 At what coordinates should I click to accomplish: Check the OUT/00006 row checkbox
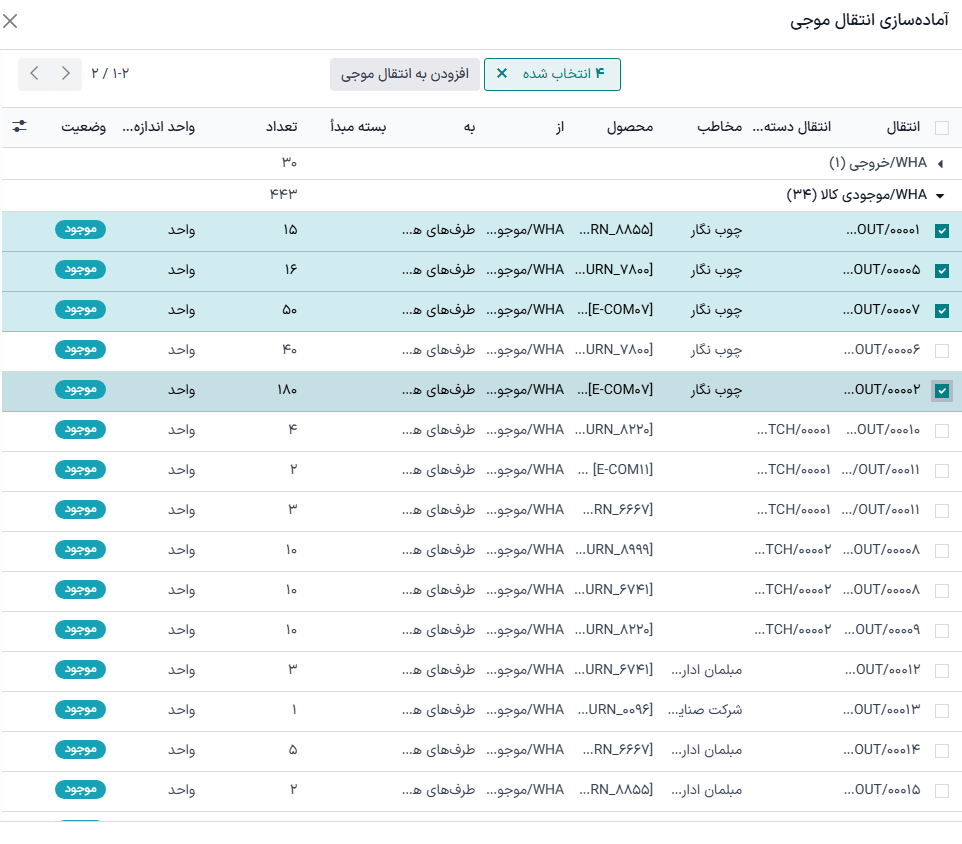tap(941, 351)
